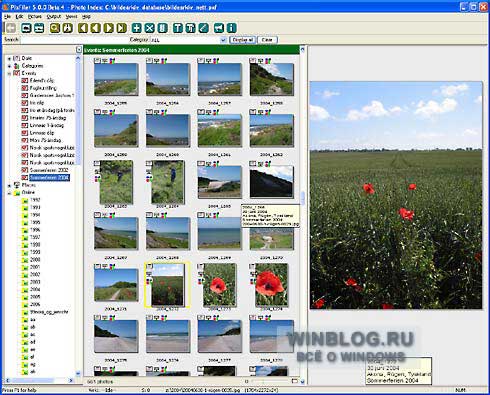Open the Output menu
Screen dimensions: 490x395
54,16
